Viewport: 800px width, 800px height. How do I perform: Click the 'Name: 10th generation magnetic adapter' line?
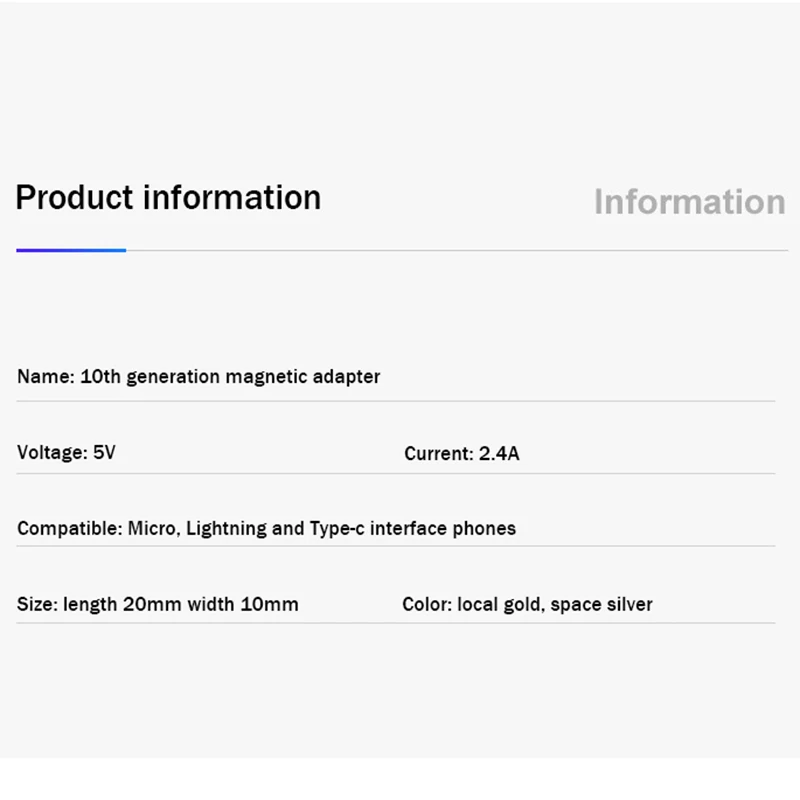pos(198,377)
